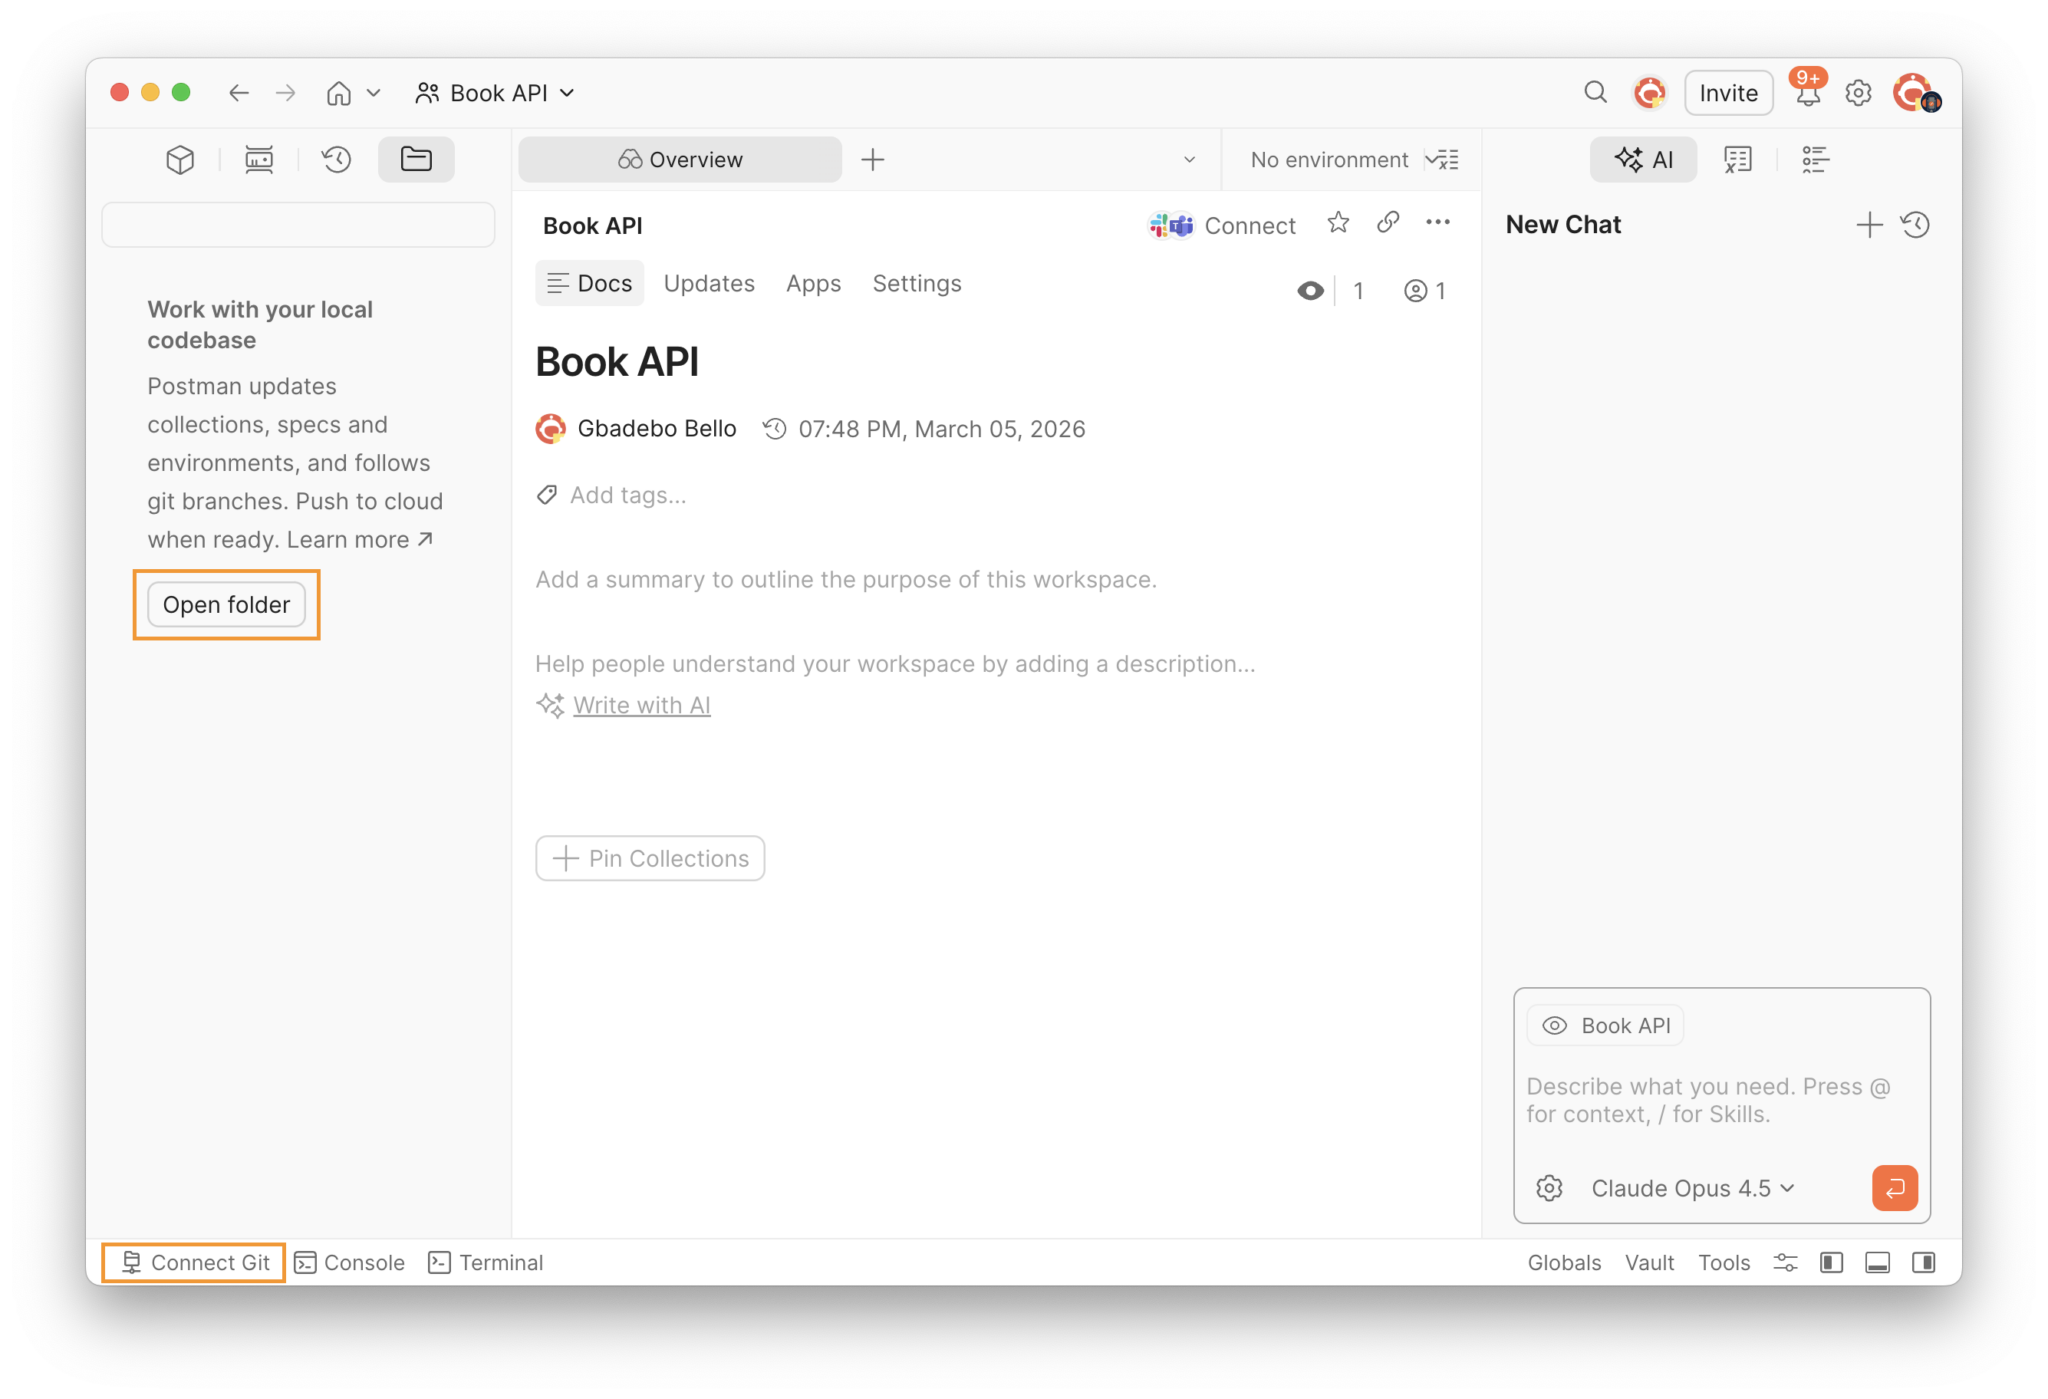Open the History clock icon in sidebar
The height and width of the screenshot is (1399, 2048).
tap(337, 160)
